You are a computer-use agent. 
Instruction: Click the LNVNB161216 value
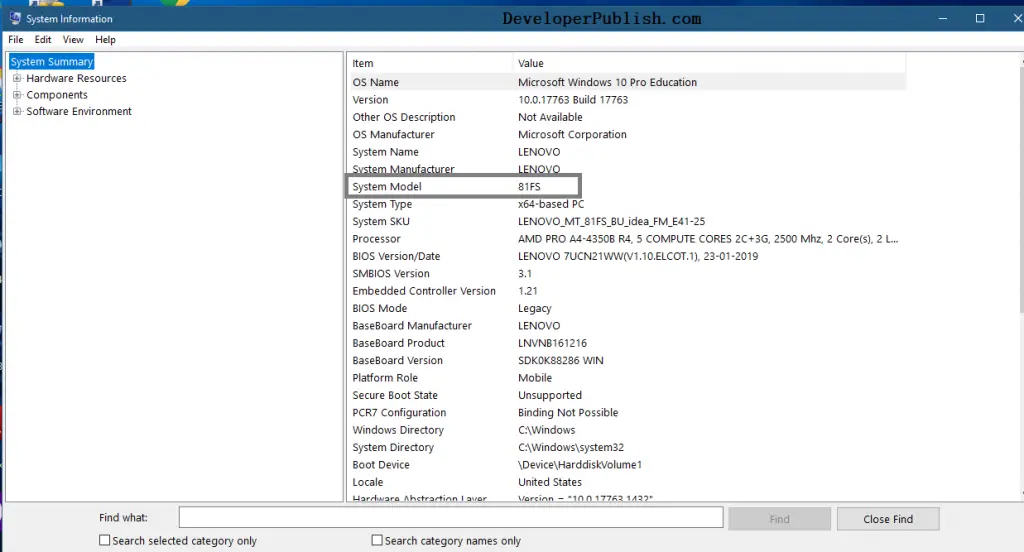552,343
